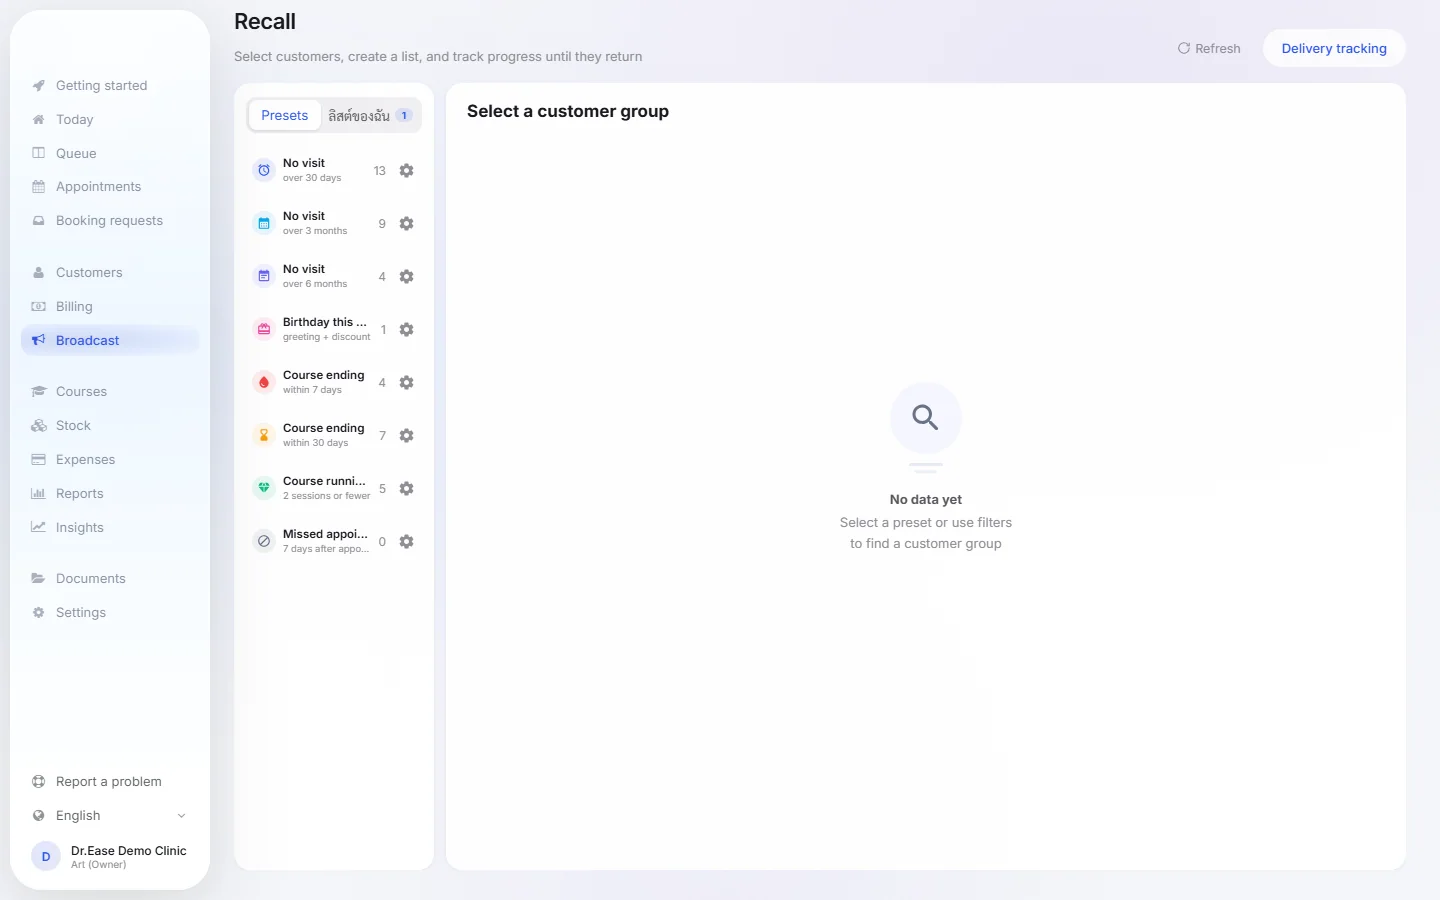The height and width of the screenshot is (900, 1440).
Task: Open the Documents section
Action: [x=110, y=579]
